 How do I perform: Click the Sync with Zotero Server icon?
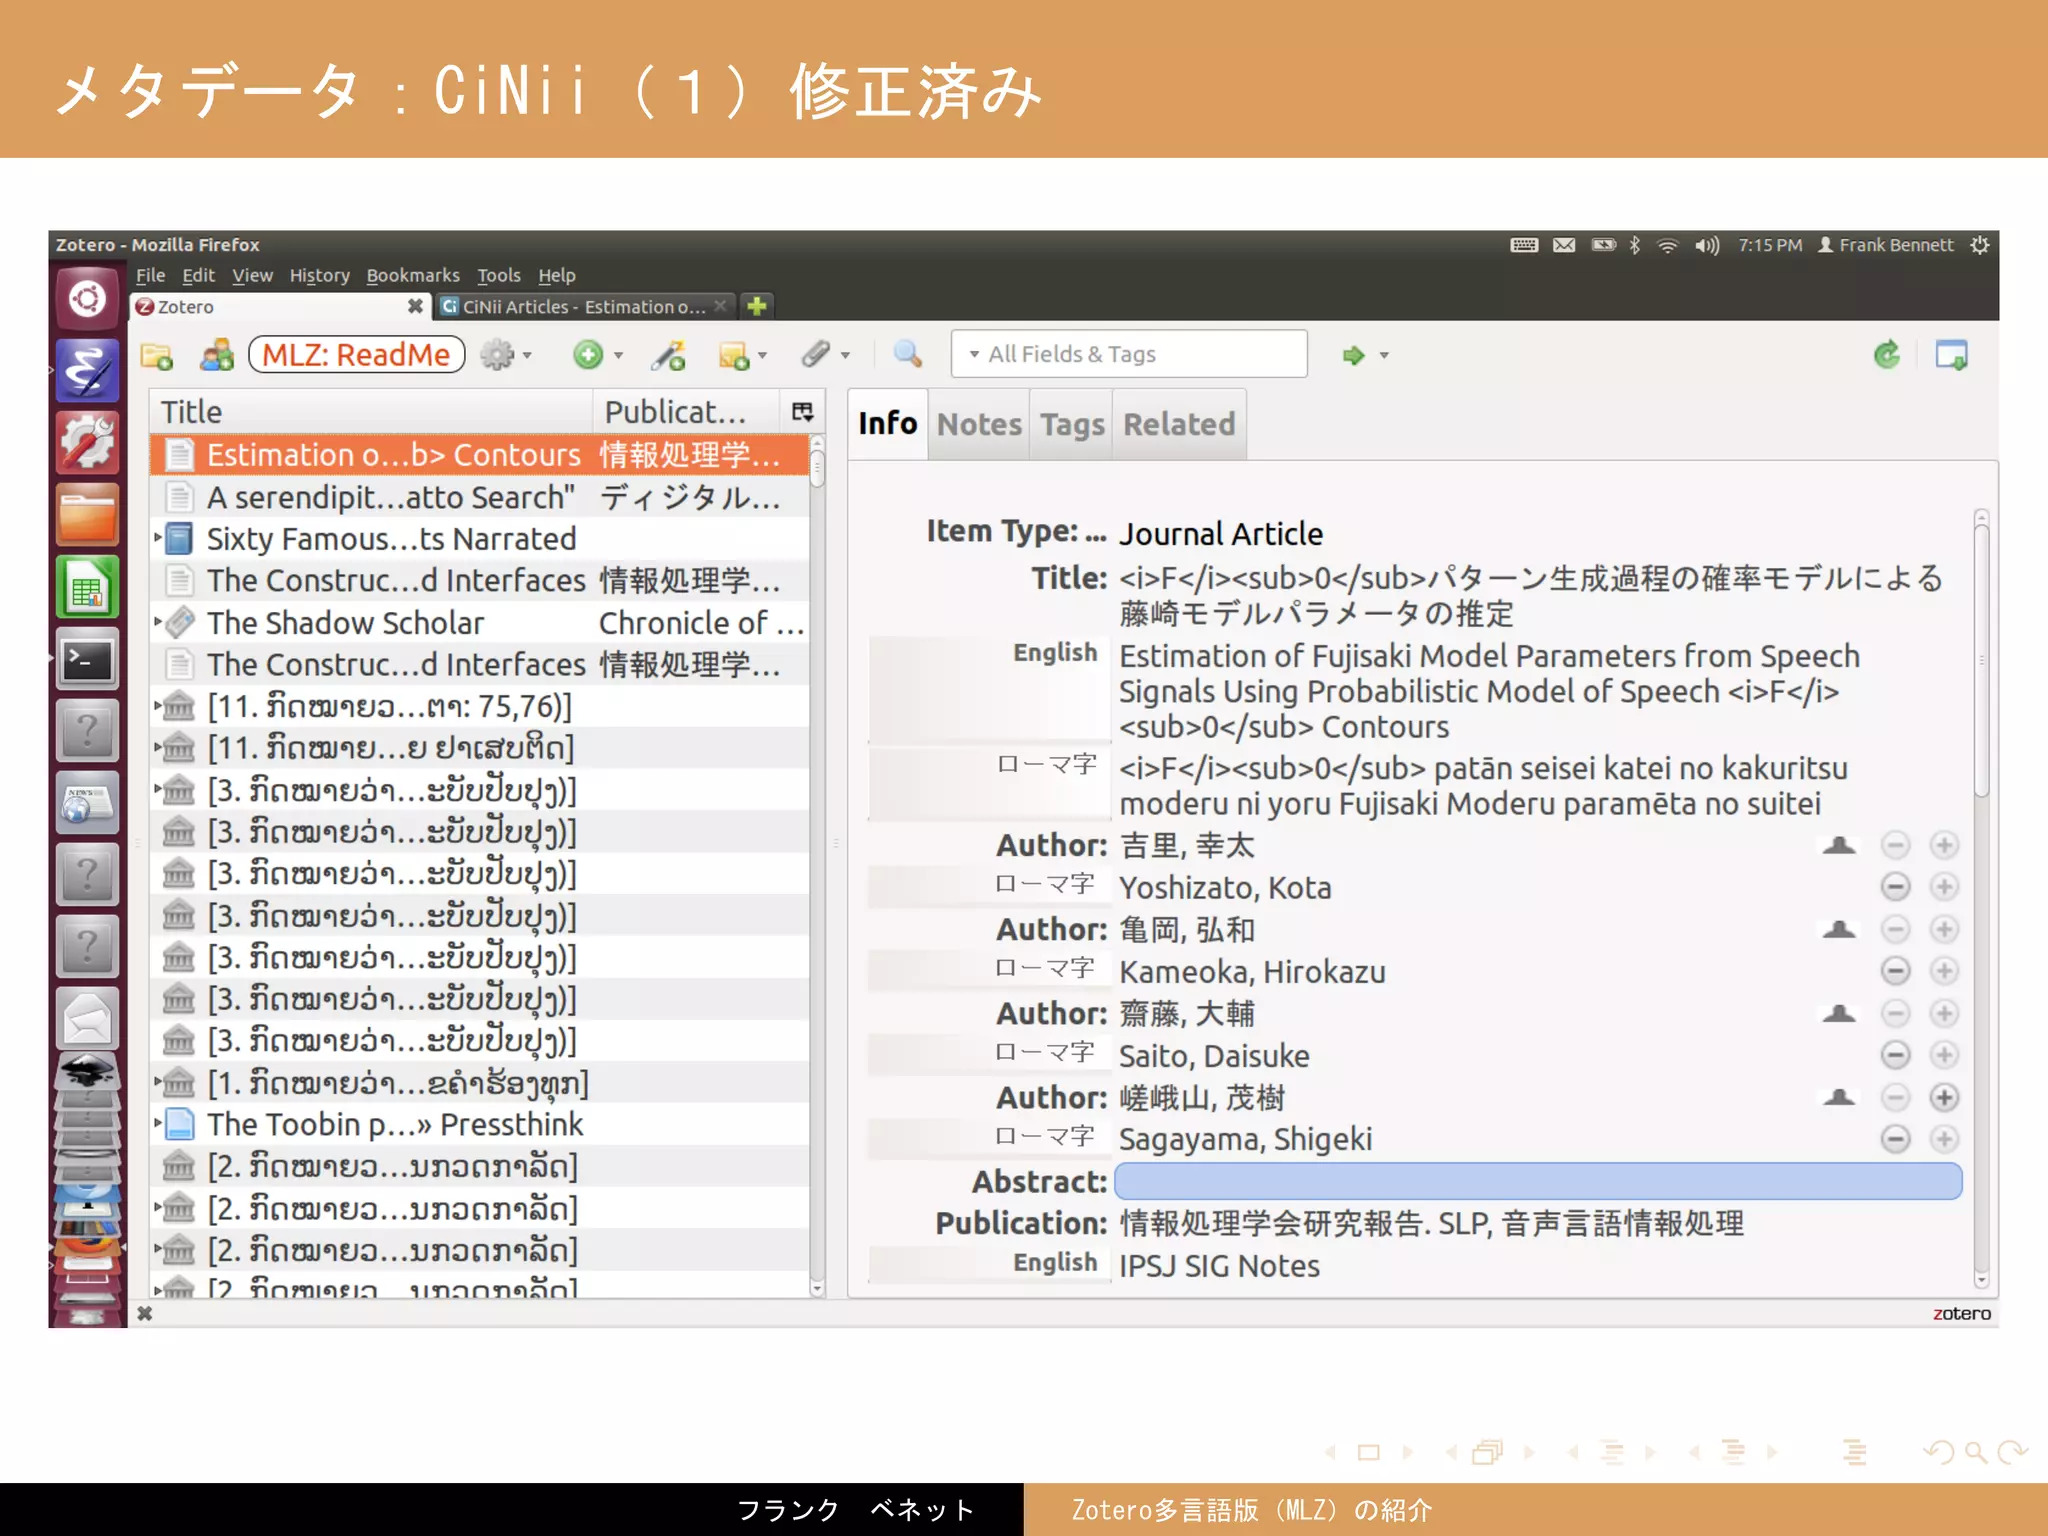pyautogui.click(x=1887, y=354)
